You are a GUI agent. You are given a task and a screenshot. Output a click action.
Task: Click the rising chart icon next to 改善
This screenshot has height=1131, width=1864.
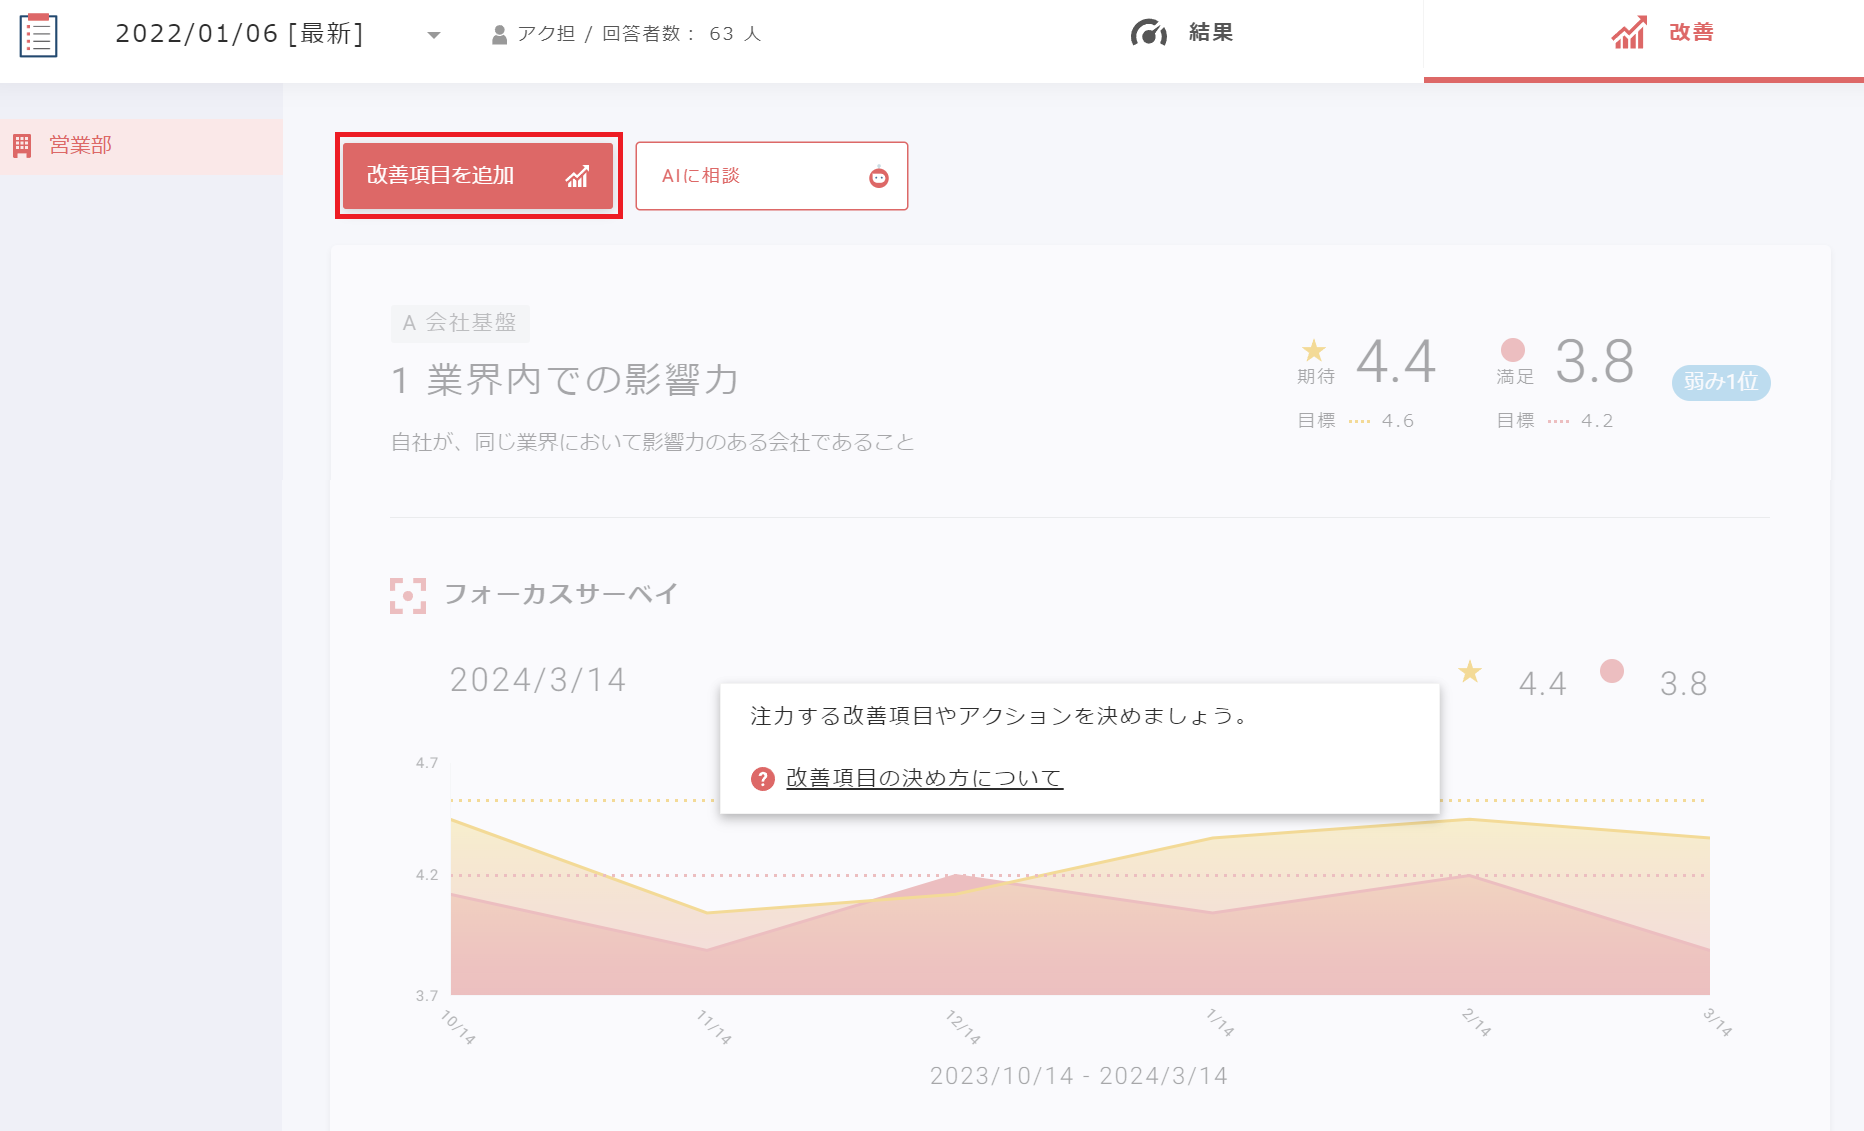tap(1629, 33)
